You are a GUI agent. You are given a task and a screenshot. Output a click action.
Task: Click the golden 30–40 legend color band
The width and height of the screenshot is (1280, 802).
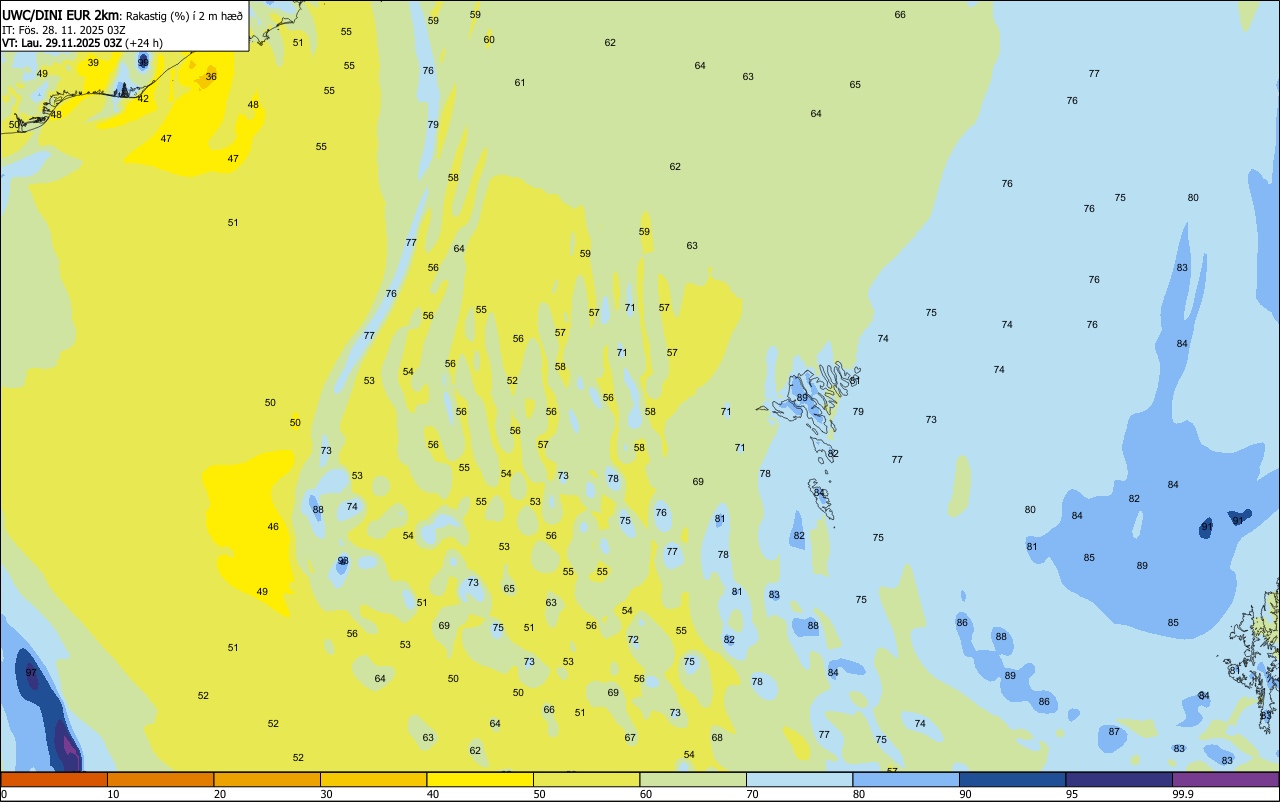(x=374, y=779)
